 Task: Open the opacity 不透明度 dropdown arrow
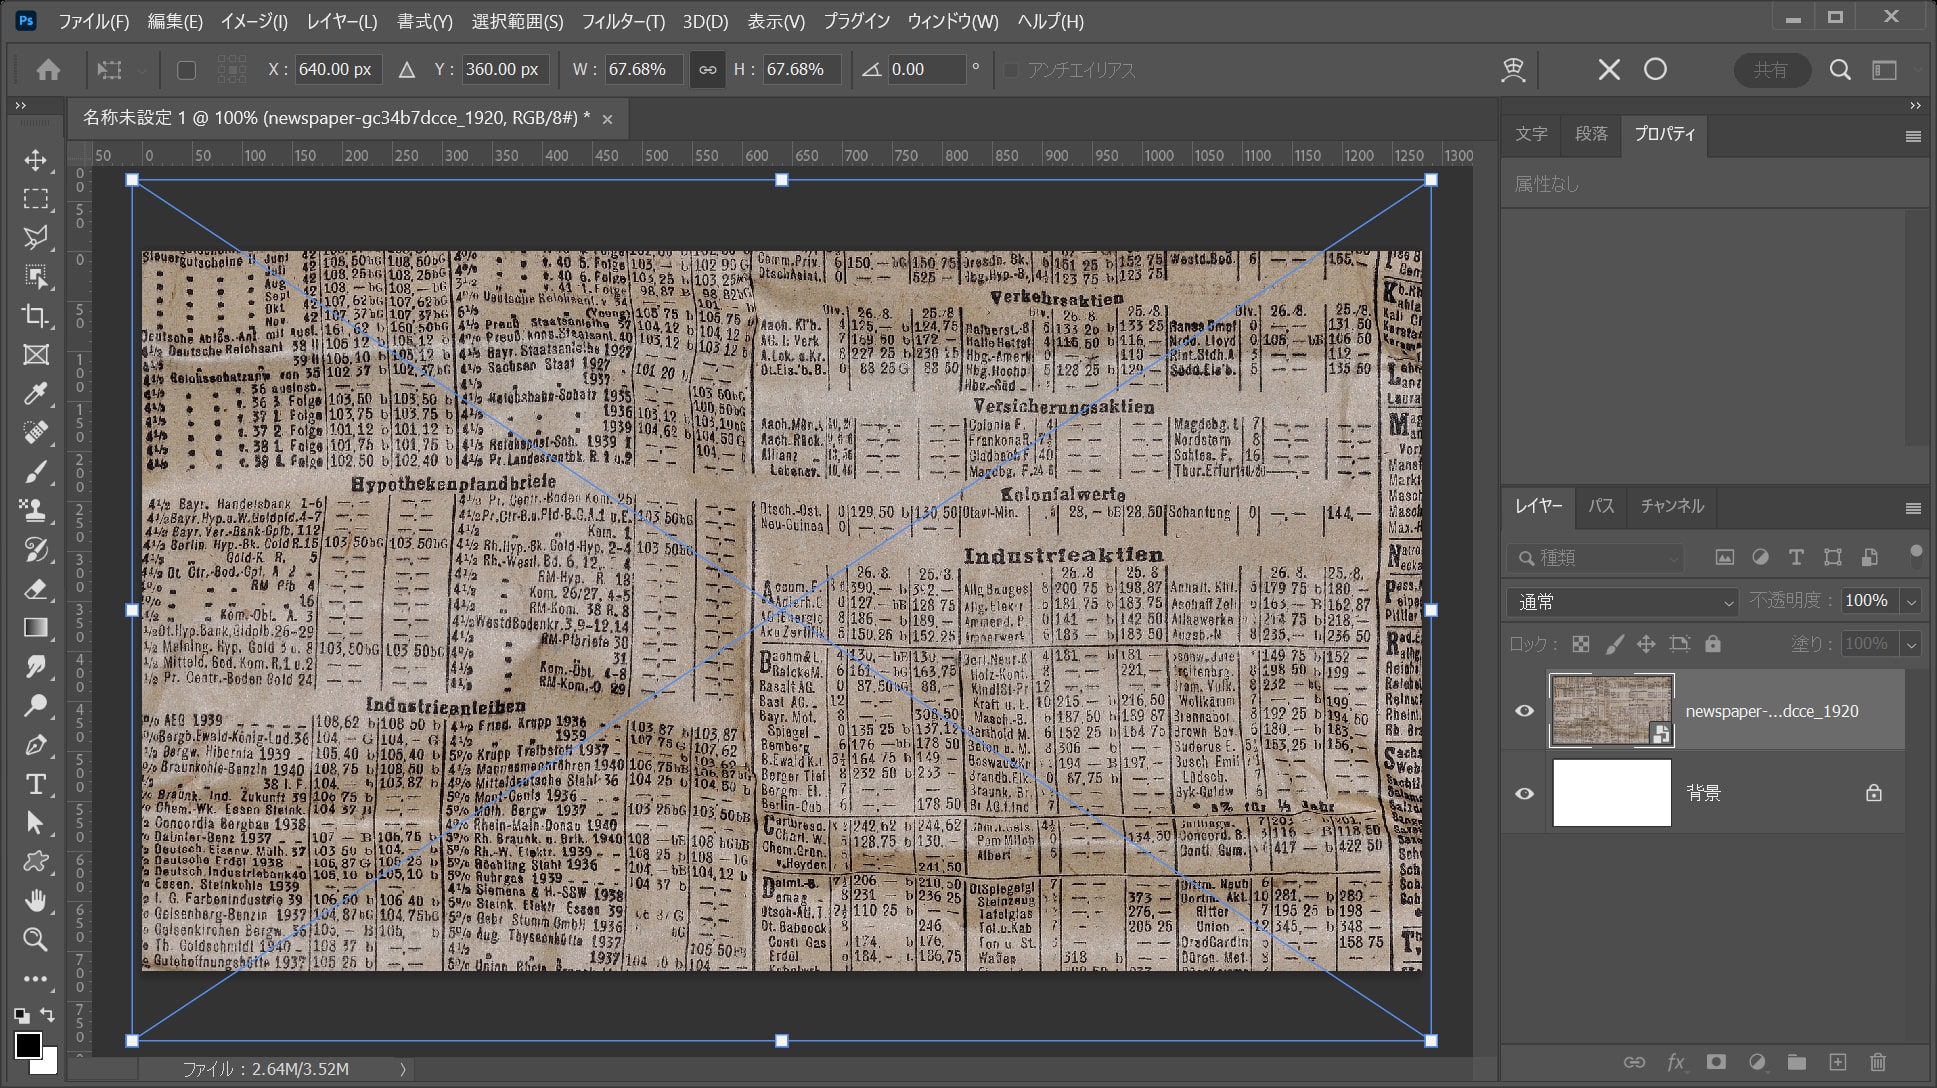point(1912,602)
